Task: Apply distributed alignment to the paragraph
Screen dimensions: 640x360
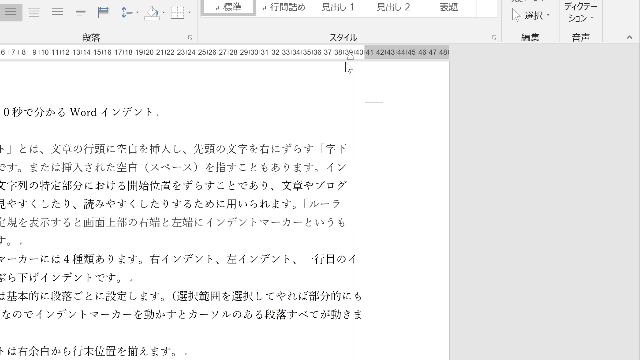Action: 80,12
